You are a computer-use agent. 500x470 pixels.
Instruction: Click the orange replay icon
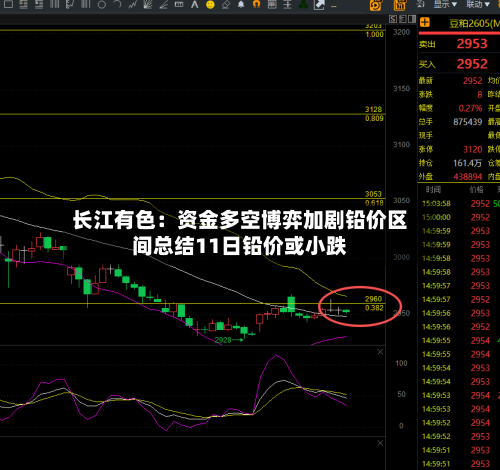pos(375,5)
